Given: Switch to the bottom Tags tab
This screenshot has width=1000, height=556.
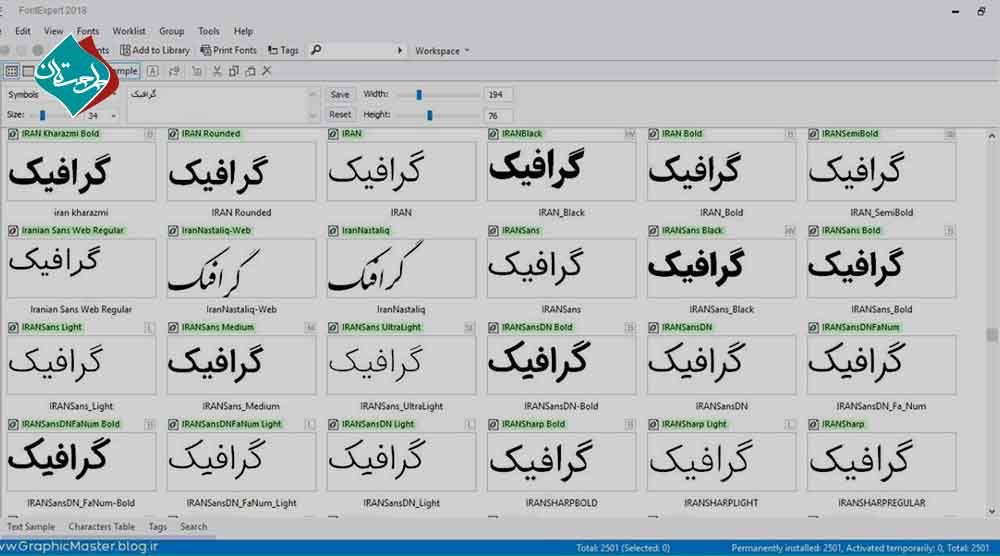Looking at the screenshot, I should 158,527.
